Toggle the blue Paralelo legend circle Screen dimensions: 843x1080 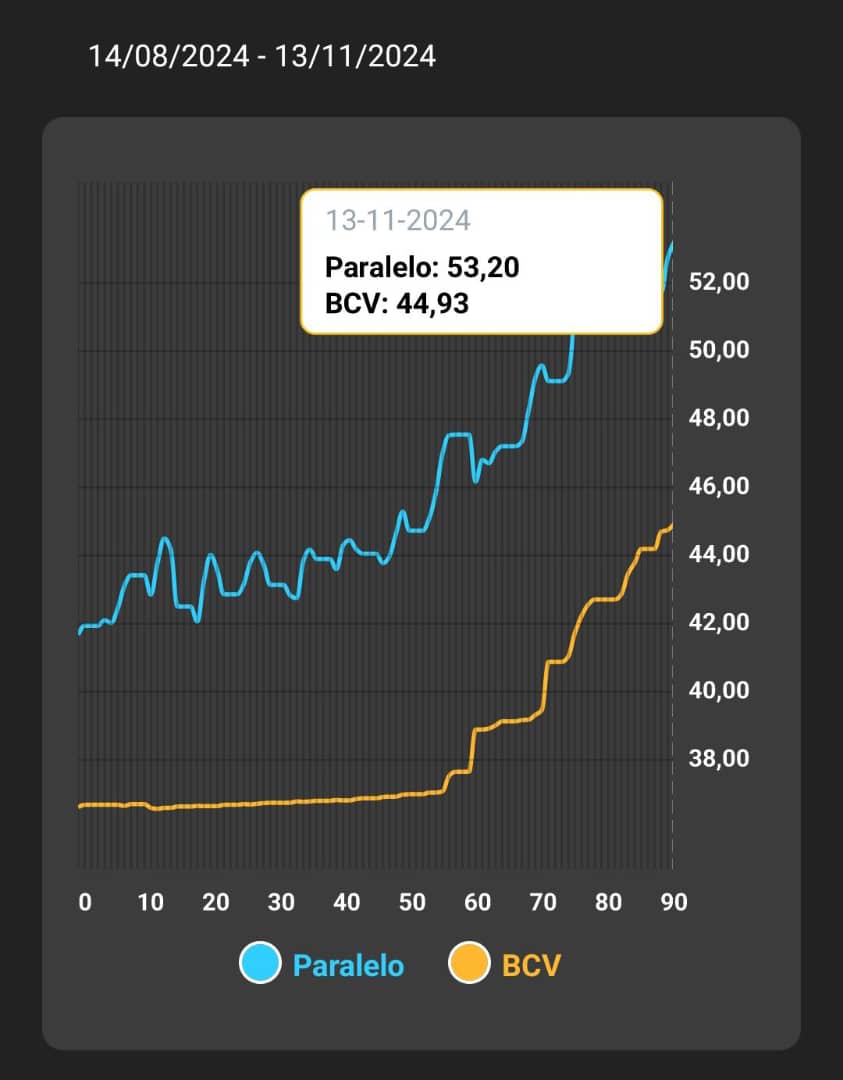pos(260,964)
